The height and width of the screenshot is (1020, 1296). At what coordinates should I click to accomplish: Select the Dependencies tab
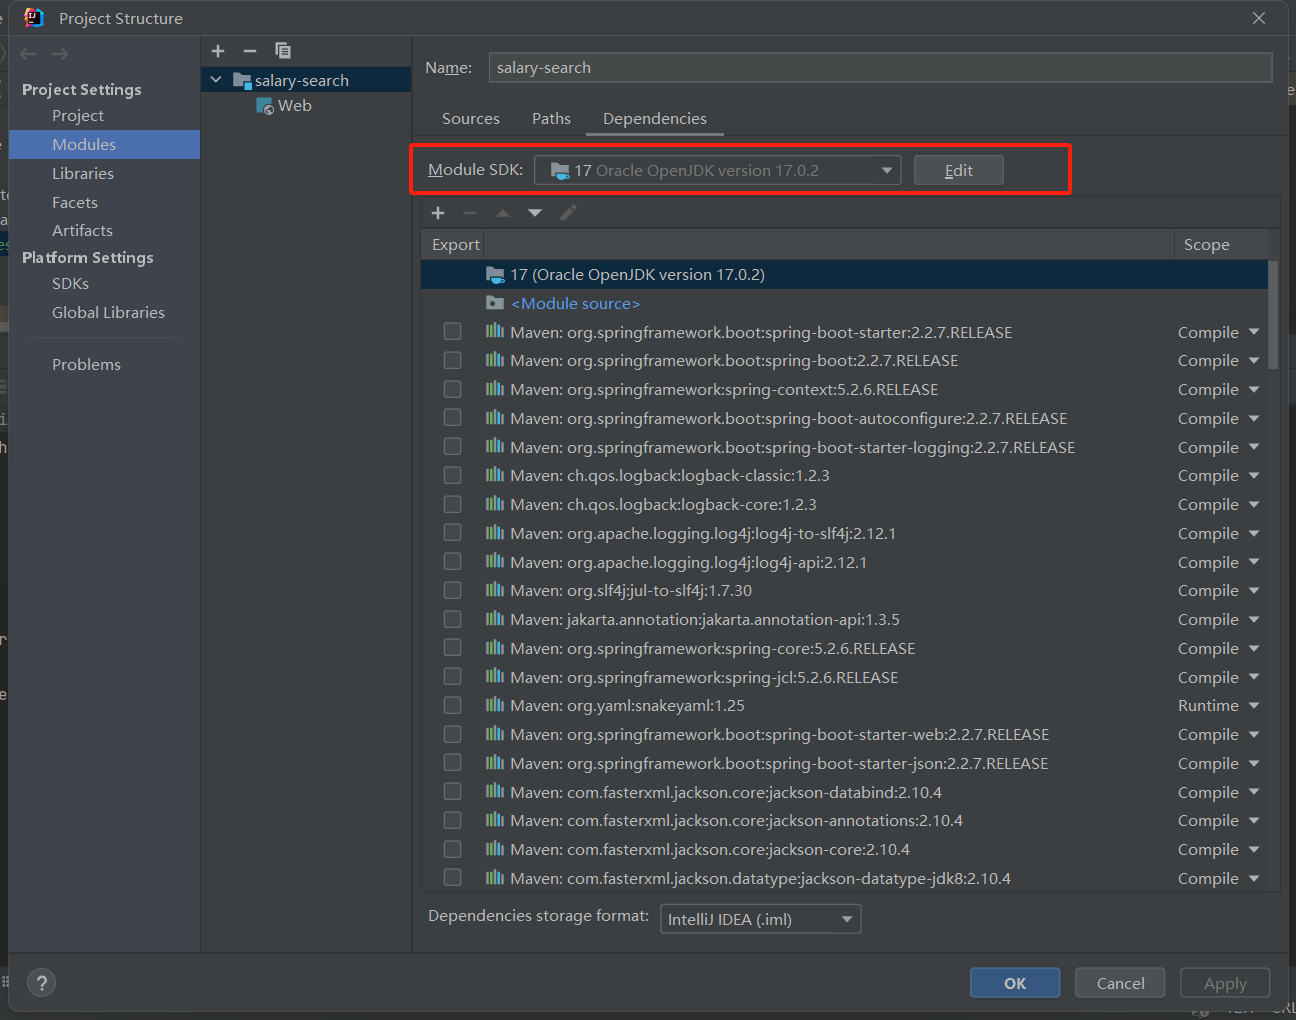click(655, 118)
